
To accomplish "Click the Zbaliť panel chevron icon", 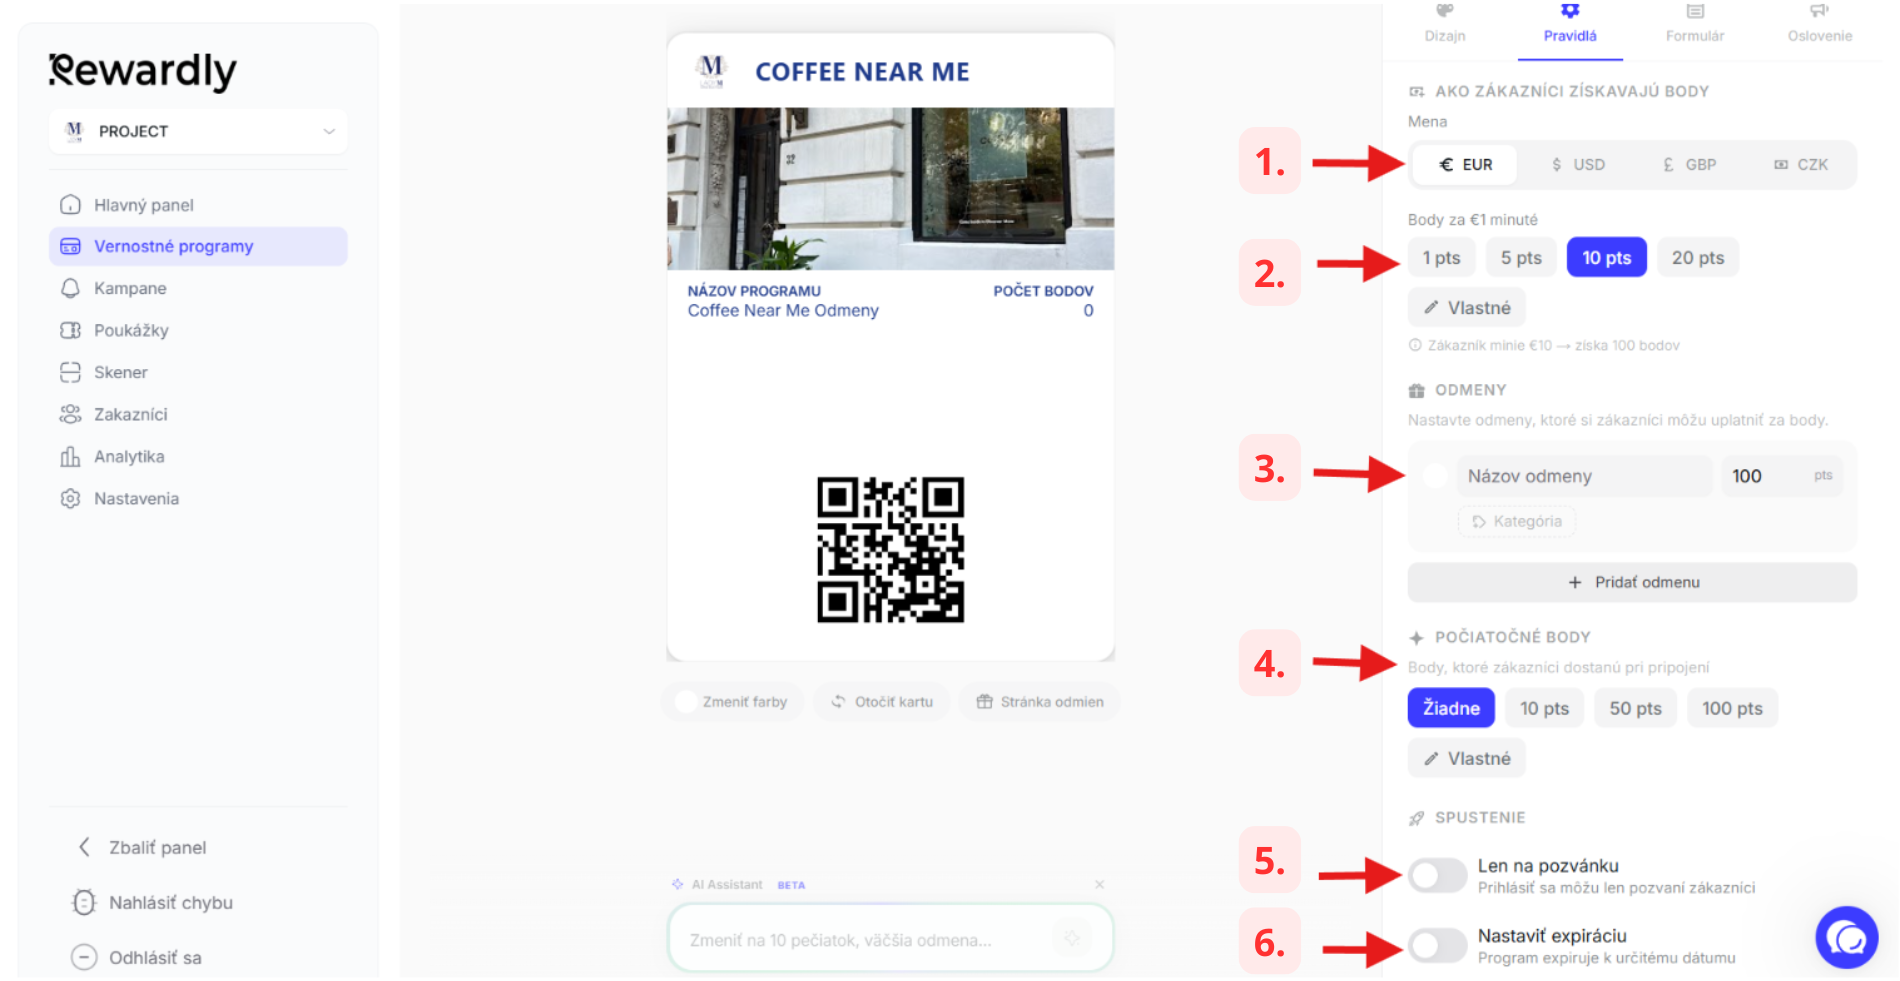I will (x=84, y=848).
